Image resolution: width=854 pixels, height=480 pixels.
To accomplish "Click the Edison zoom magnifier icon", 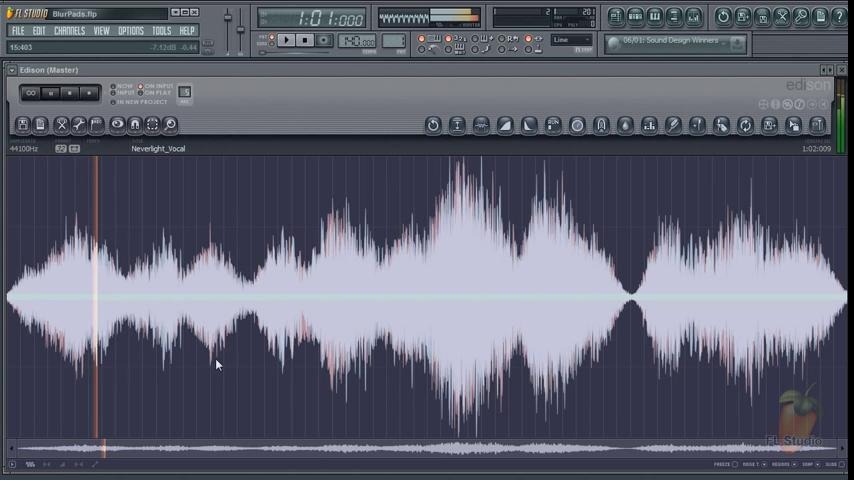I will pos(170,125).
